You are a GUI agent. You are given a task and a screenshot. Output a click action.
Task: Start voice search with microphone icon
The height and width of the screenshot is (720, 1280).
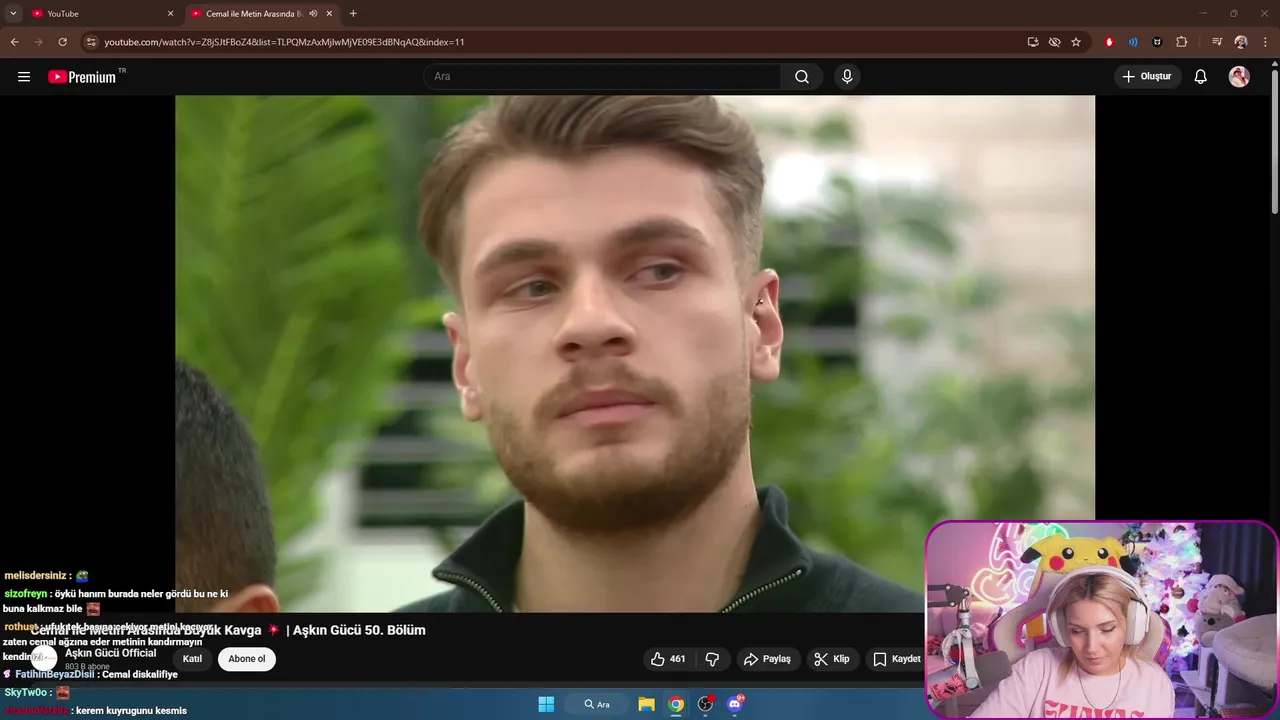(x=847, y=77)
